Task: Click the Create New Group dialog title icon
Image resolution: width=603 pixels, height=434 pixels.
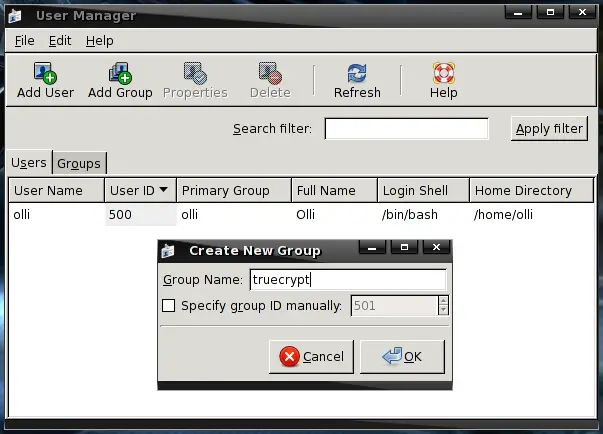Action: (x=170, y=250)
